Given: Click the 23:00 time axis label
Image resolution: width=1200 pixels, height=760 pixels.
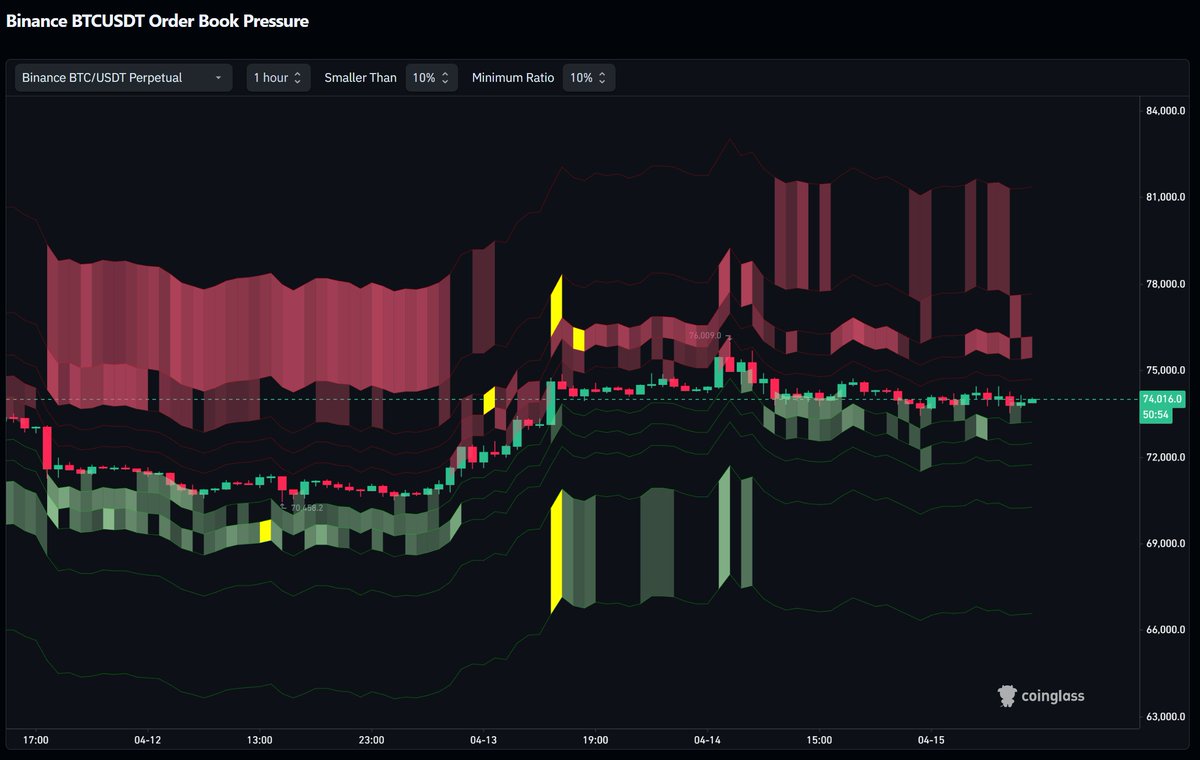Looking at the screenshot, I should pos(371,741).
